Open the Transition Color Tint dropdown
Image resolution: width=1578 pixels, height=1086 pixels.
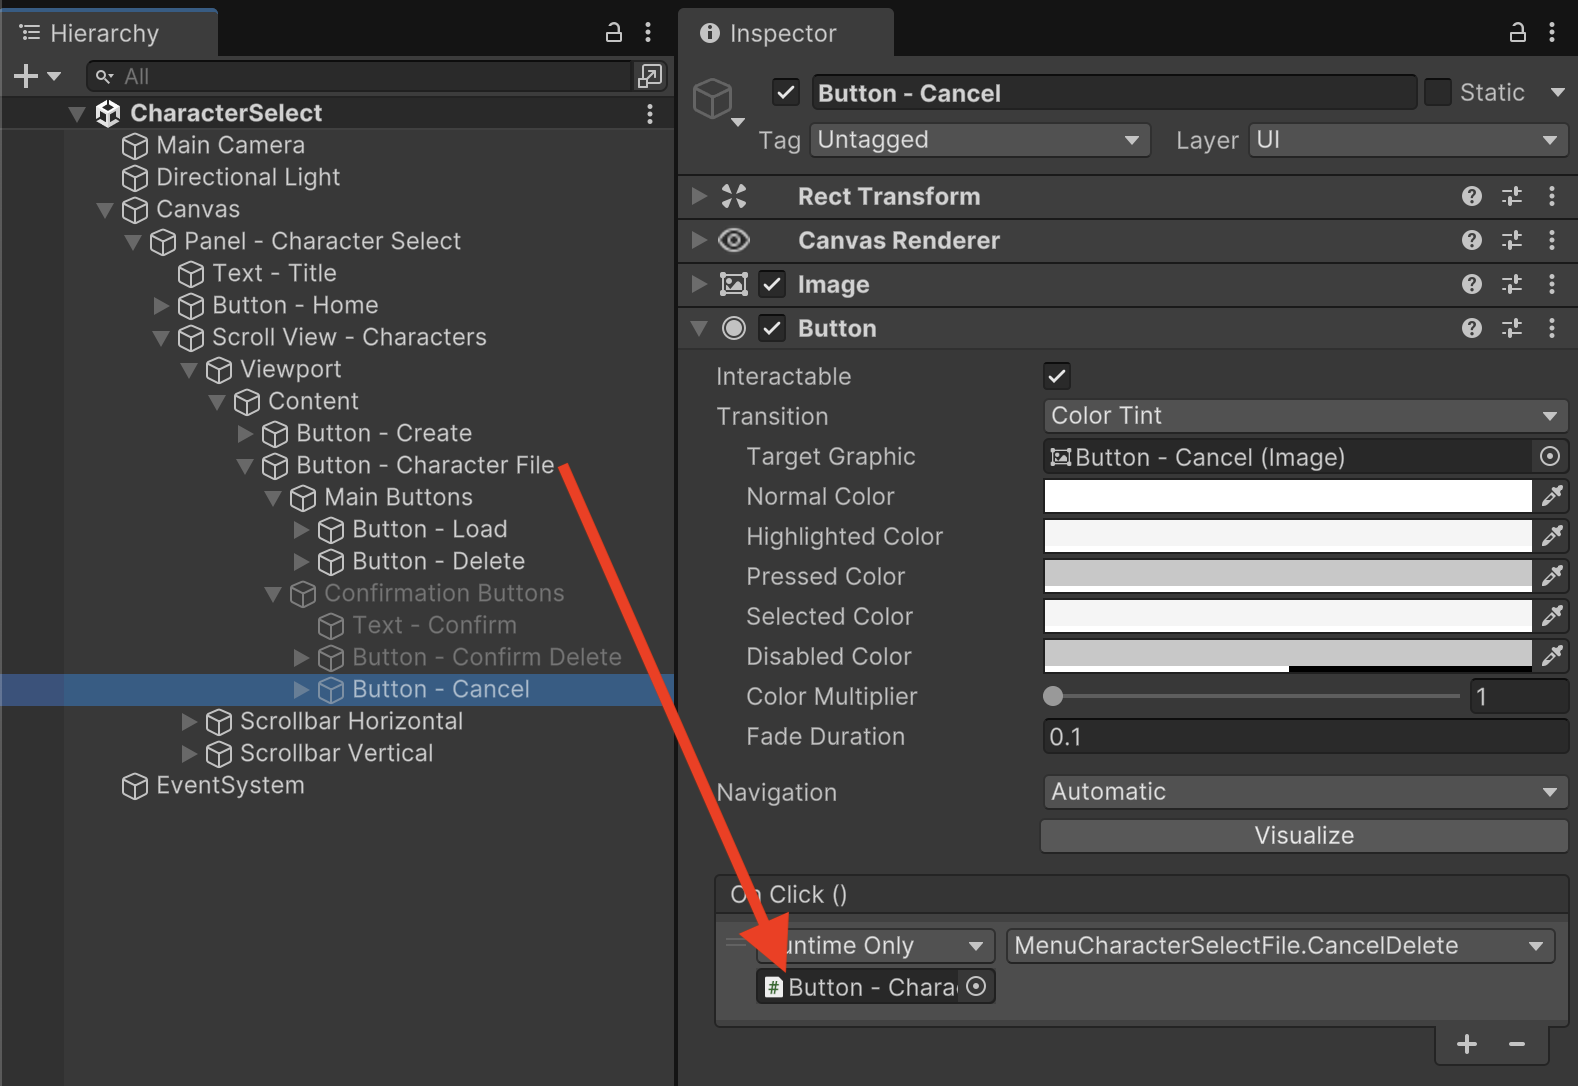point(1304,416)
